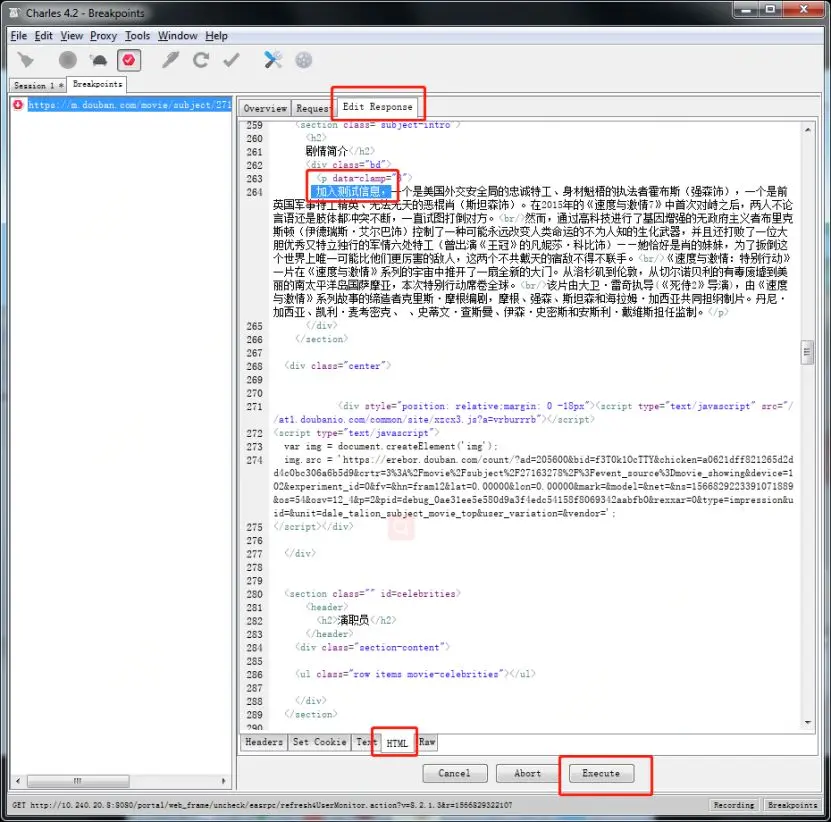
Task: Toggle the gray recording circle button
Action: pyautogui.click(x=67, y=60)
